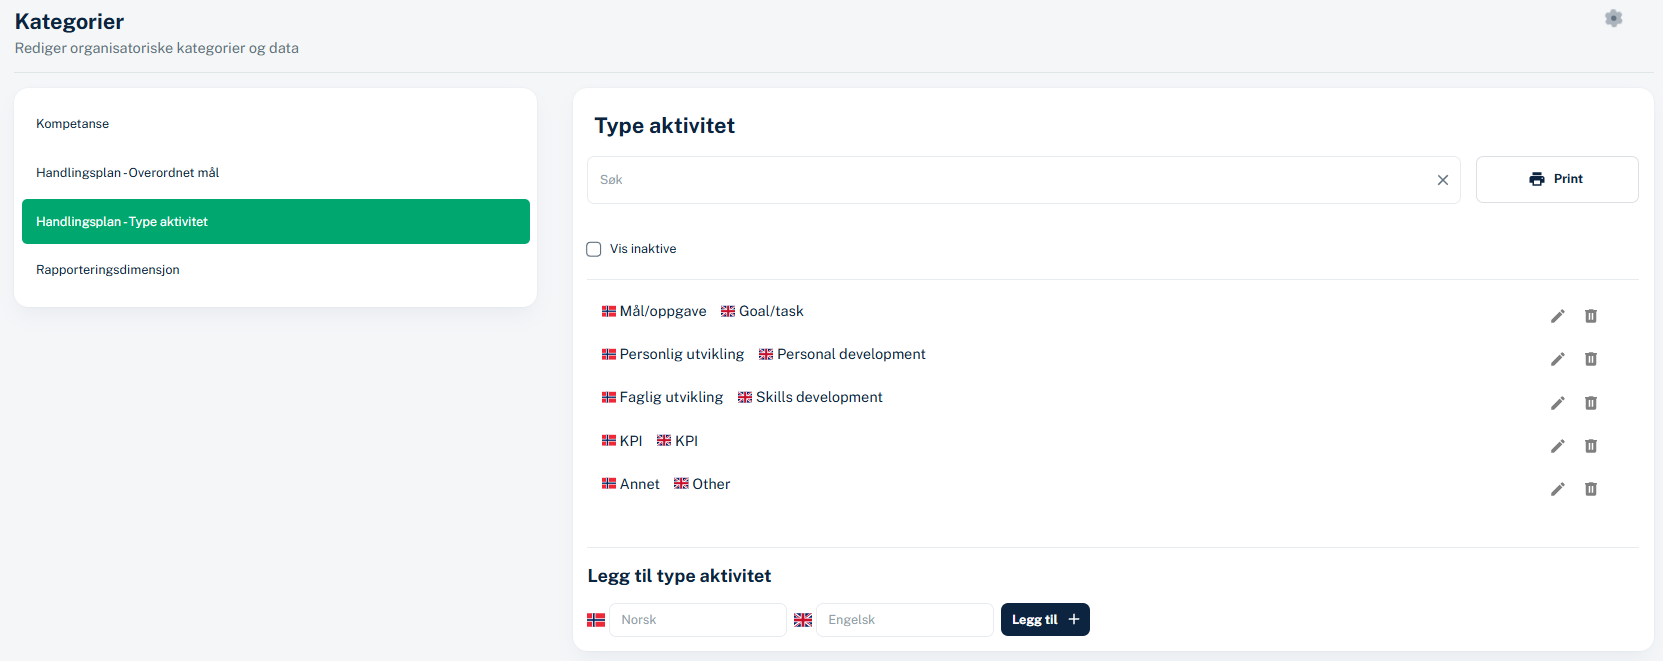Clear the search field with X

tap(1442, 180)
